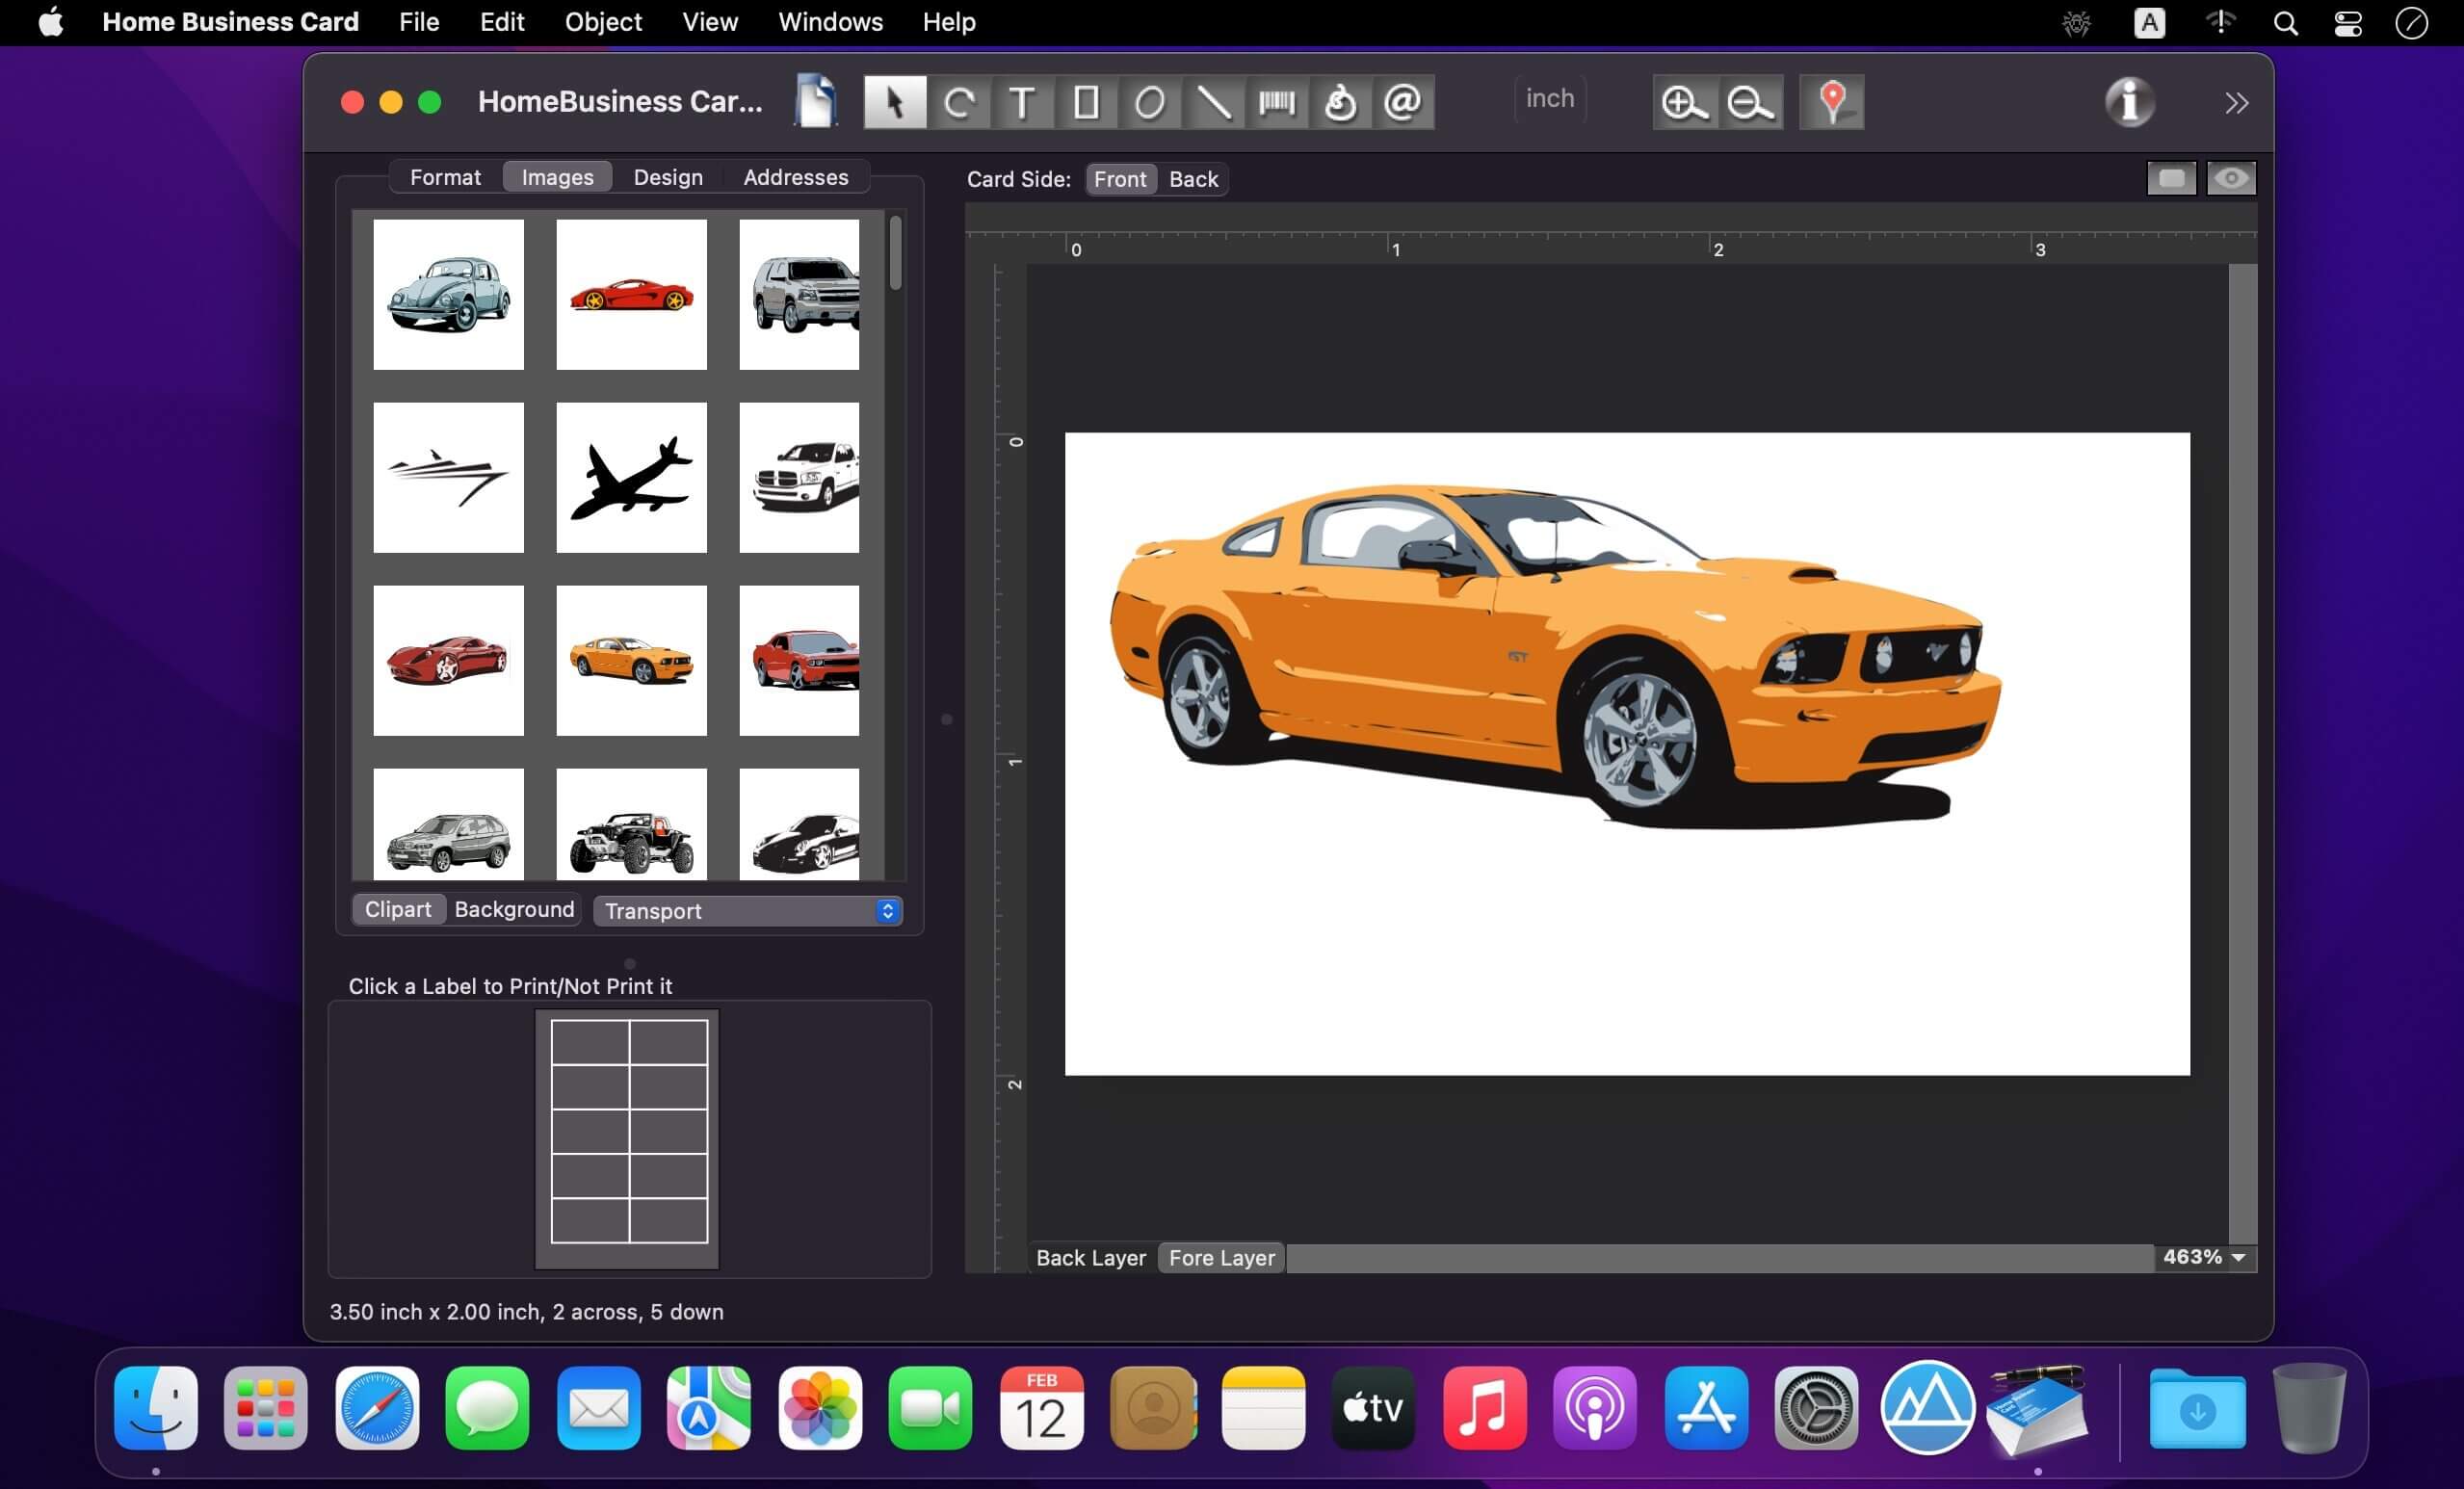Select the orange Mustang on the card
The image size is (2464, 1489).
[1555, 655]
